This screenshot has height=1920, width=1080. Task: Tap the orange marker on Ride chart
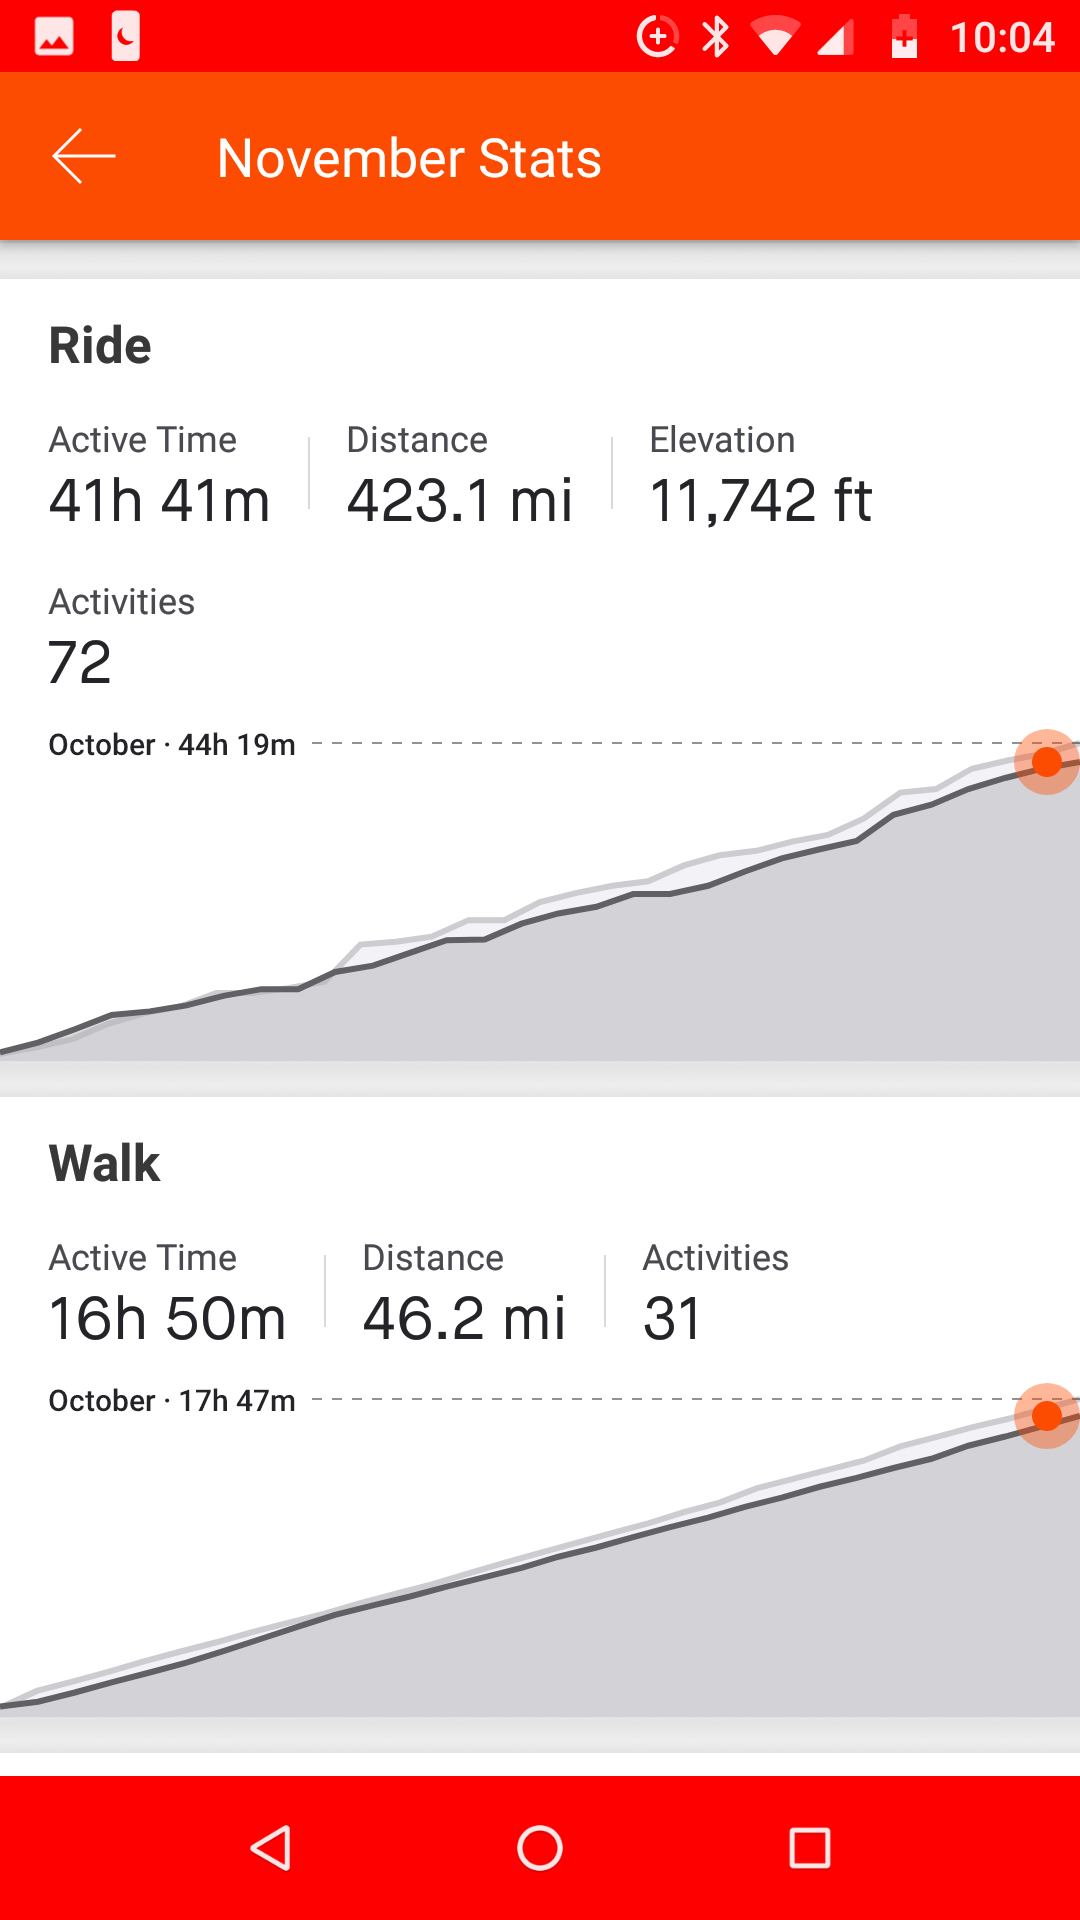pyautogui.click(x=1046, y=762)
